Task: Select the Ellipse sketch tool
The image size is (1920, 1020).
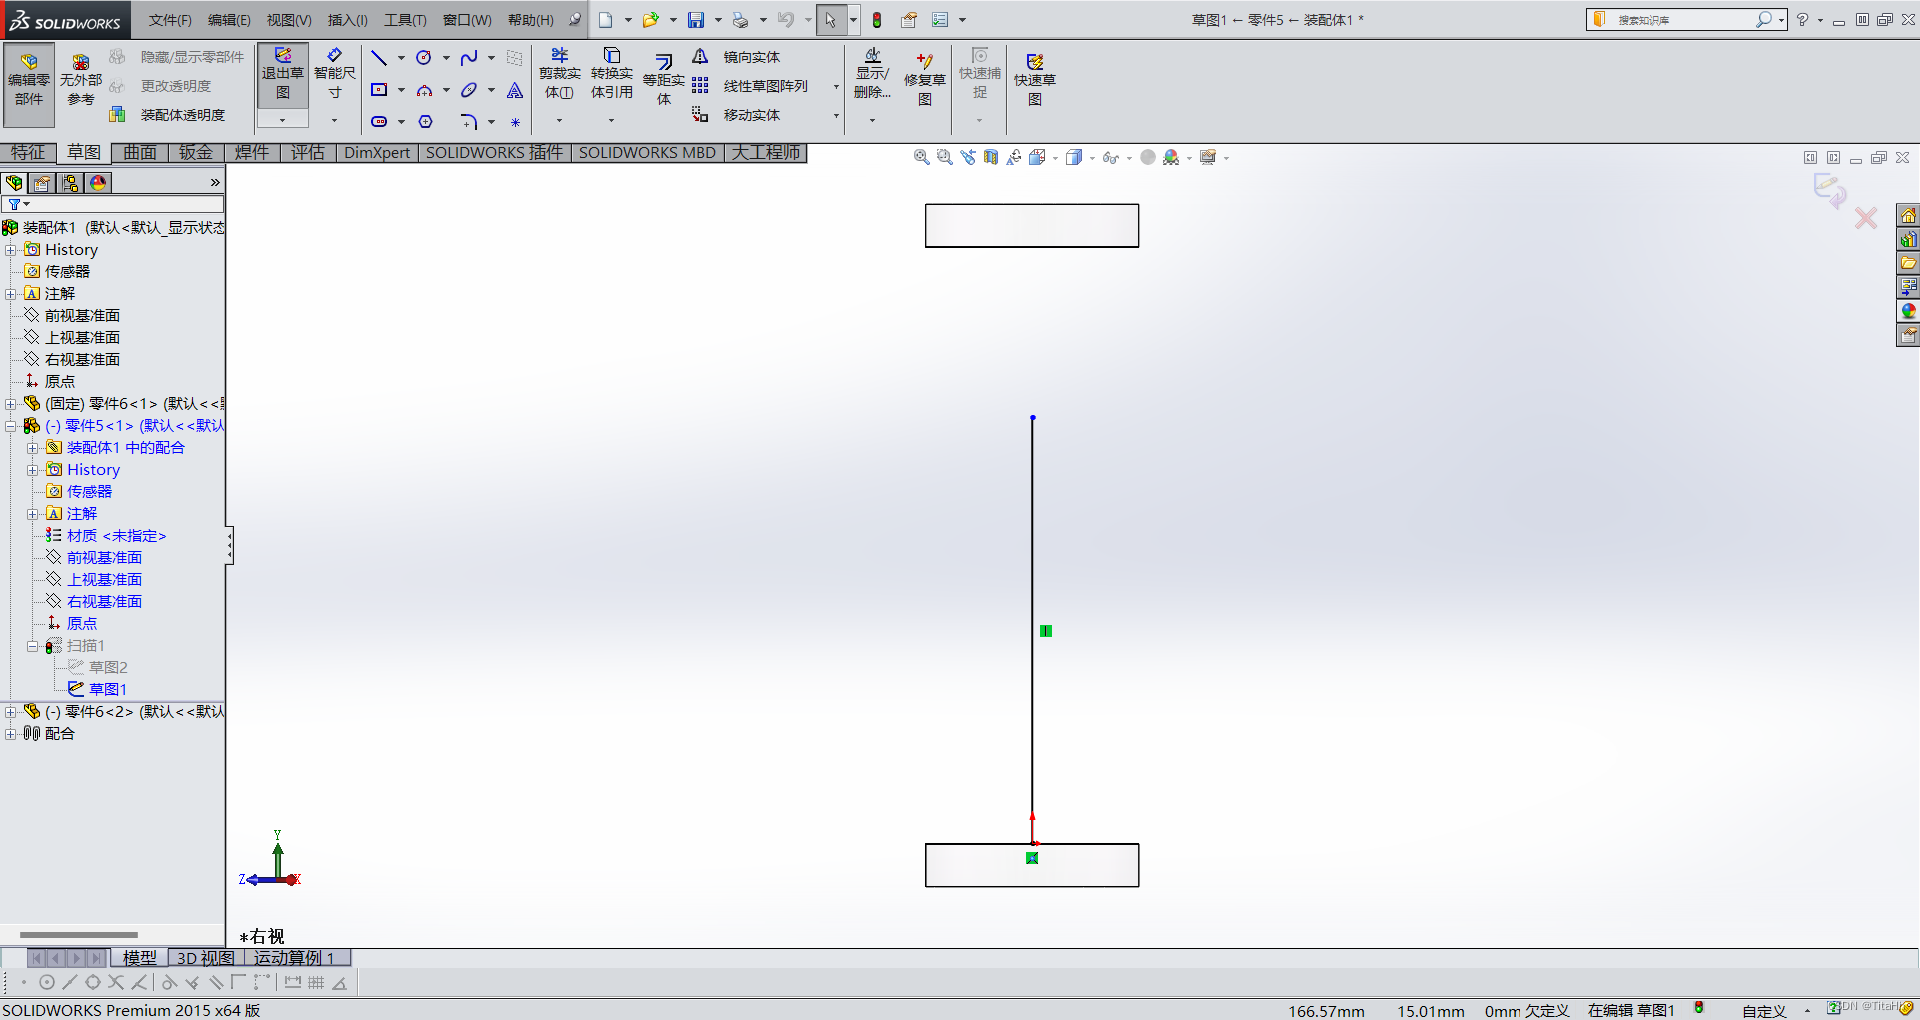Action: [x=469, y=90]
